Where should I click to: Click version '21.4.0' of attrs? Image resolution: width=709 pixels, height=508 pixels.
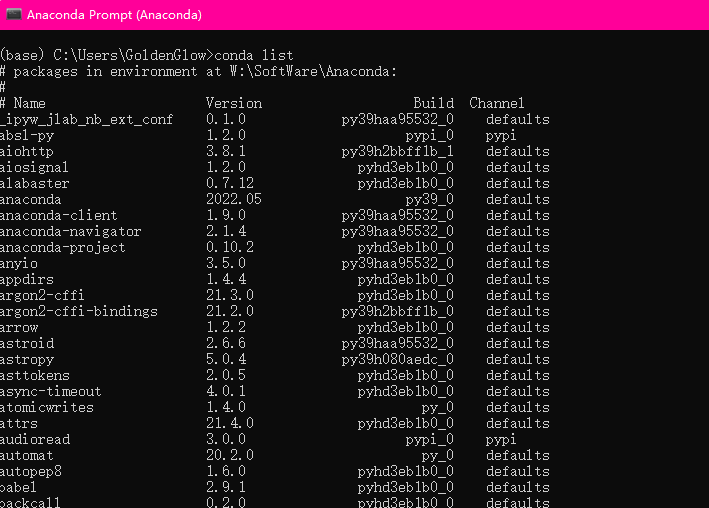[230, 423]
